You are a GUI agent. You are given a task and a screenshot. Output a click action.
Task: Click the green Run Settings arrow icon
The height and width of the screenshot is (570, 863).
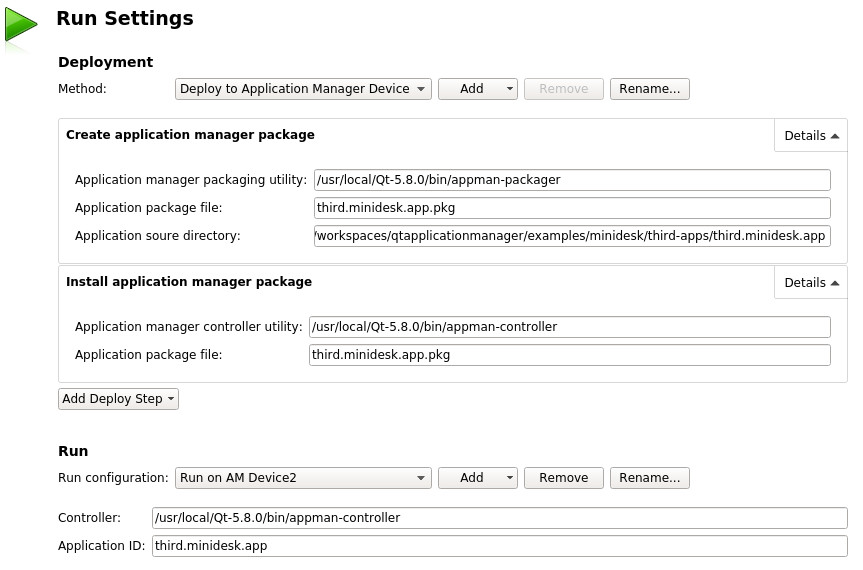(21, 25)
